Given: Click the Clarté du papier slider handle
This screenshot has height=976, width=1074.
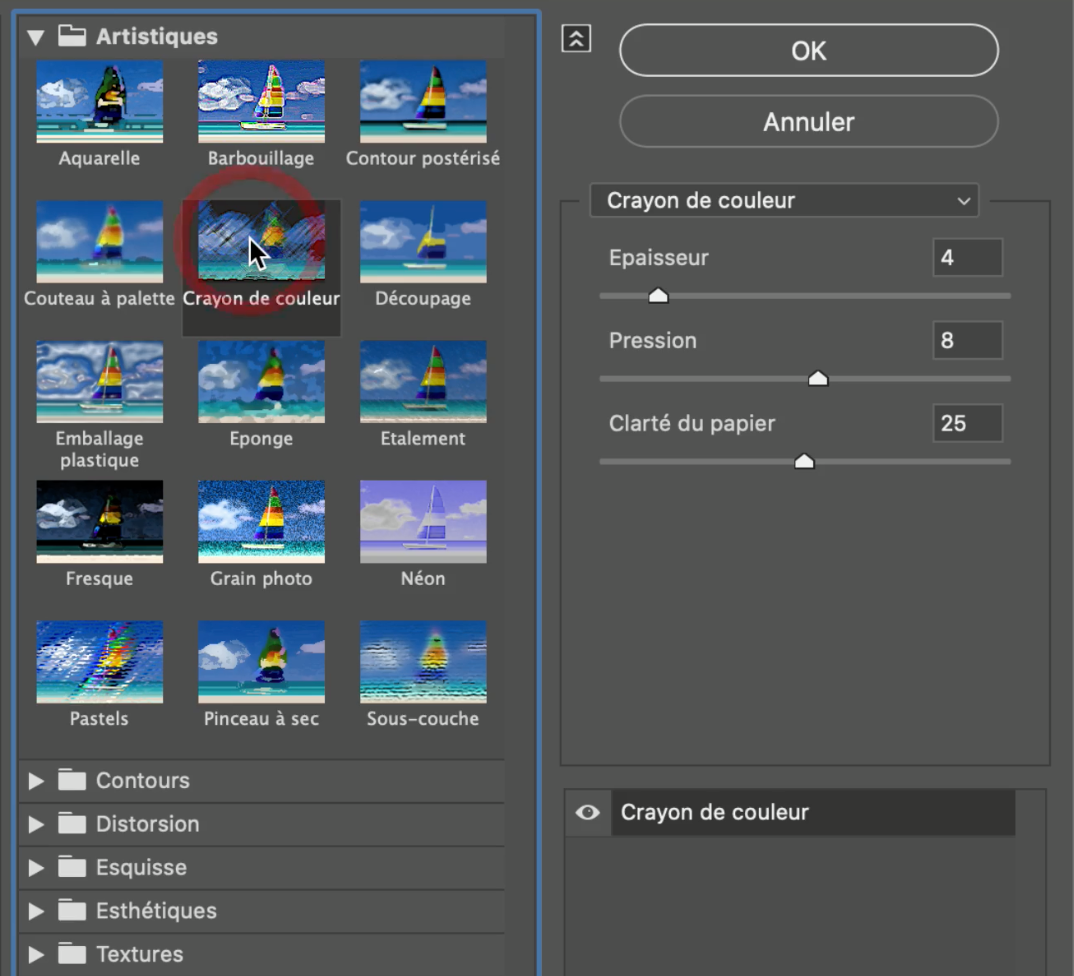Looking at the screenshot, I should coord(804,461).
